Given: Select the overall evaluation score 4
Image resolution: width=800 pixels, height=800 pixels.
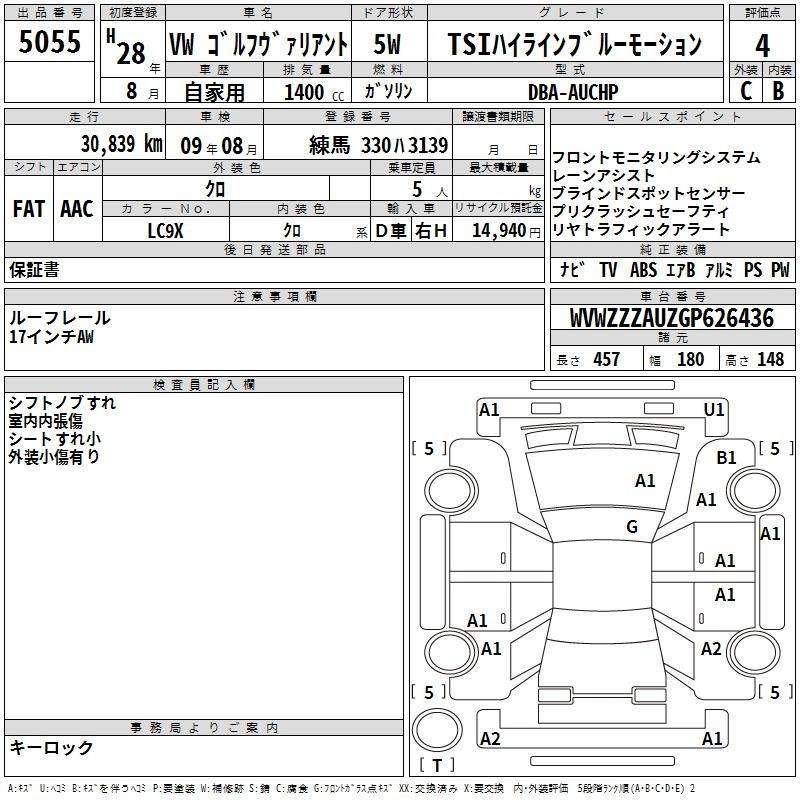Looking at the screenshot, I should (763, 46).
